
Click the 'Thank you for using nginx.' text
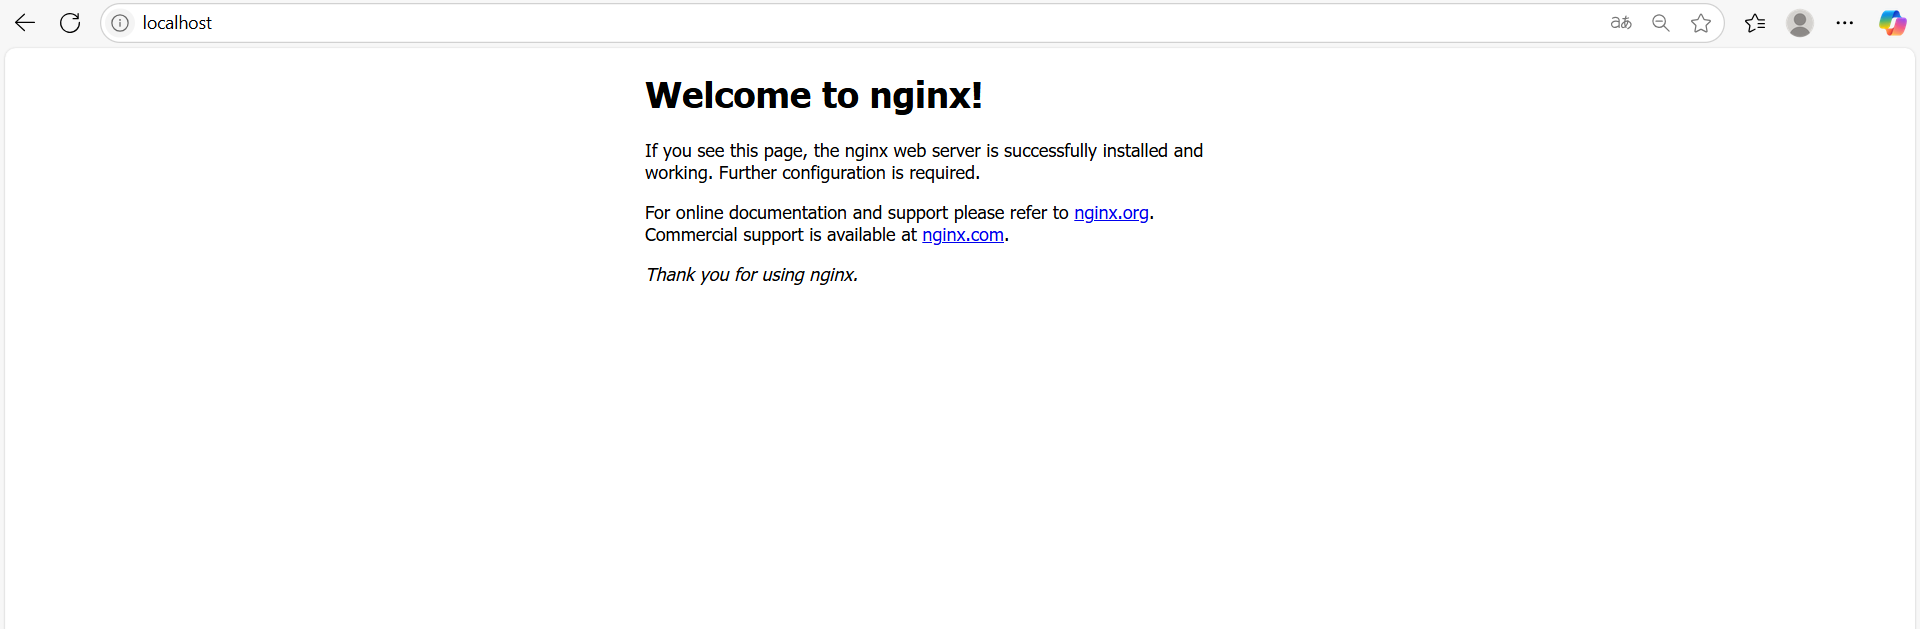[752, 275]
